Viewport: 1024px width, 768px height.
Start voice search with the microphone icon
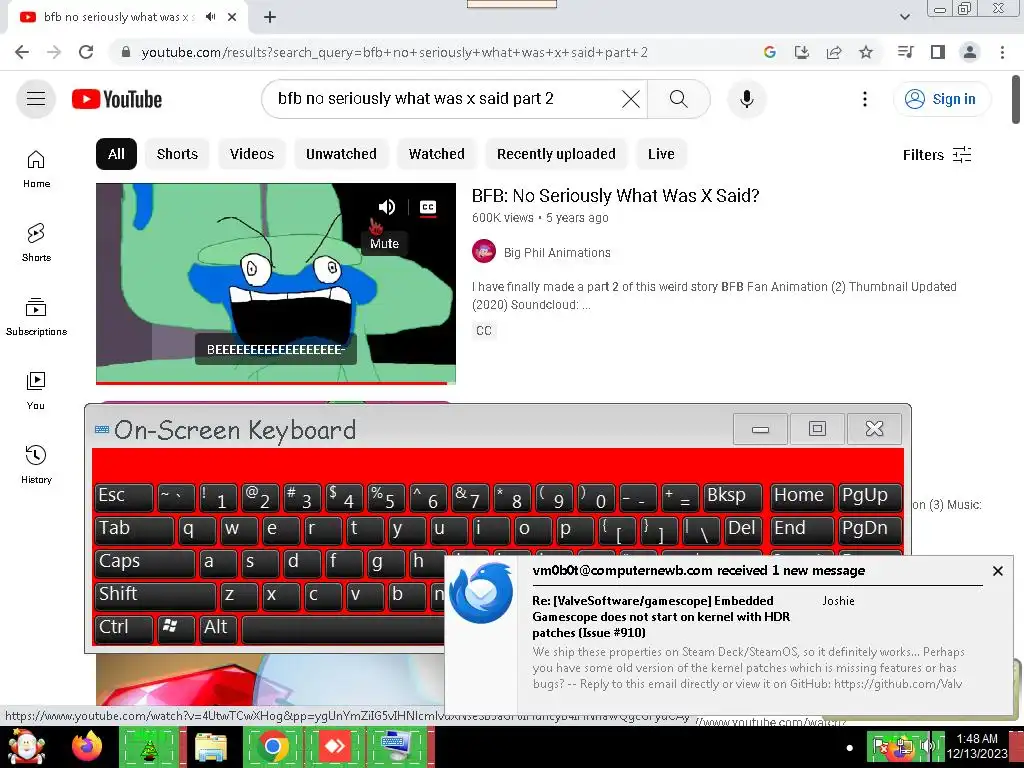746,99
